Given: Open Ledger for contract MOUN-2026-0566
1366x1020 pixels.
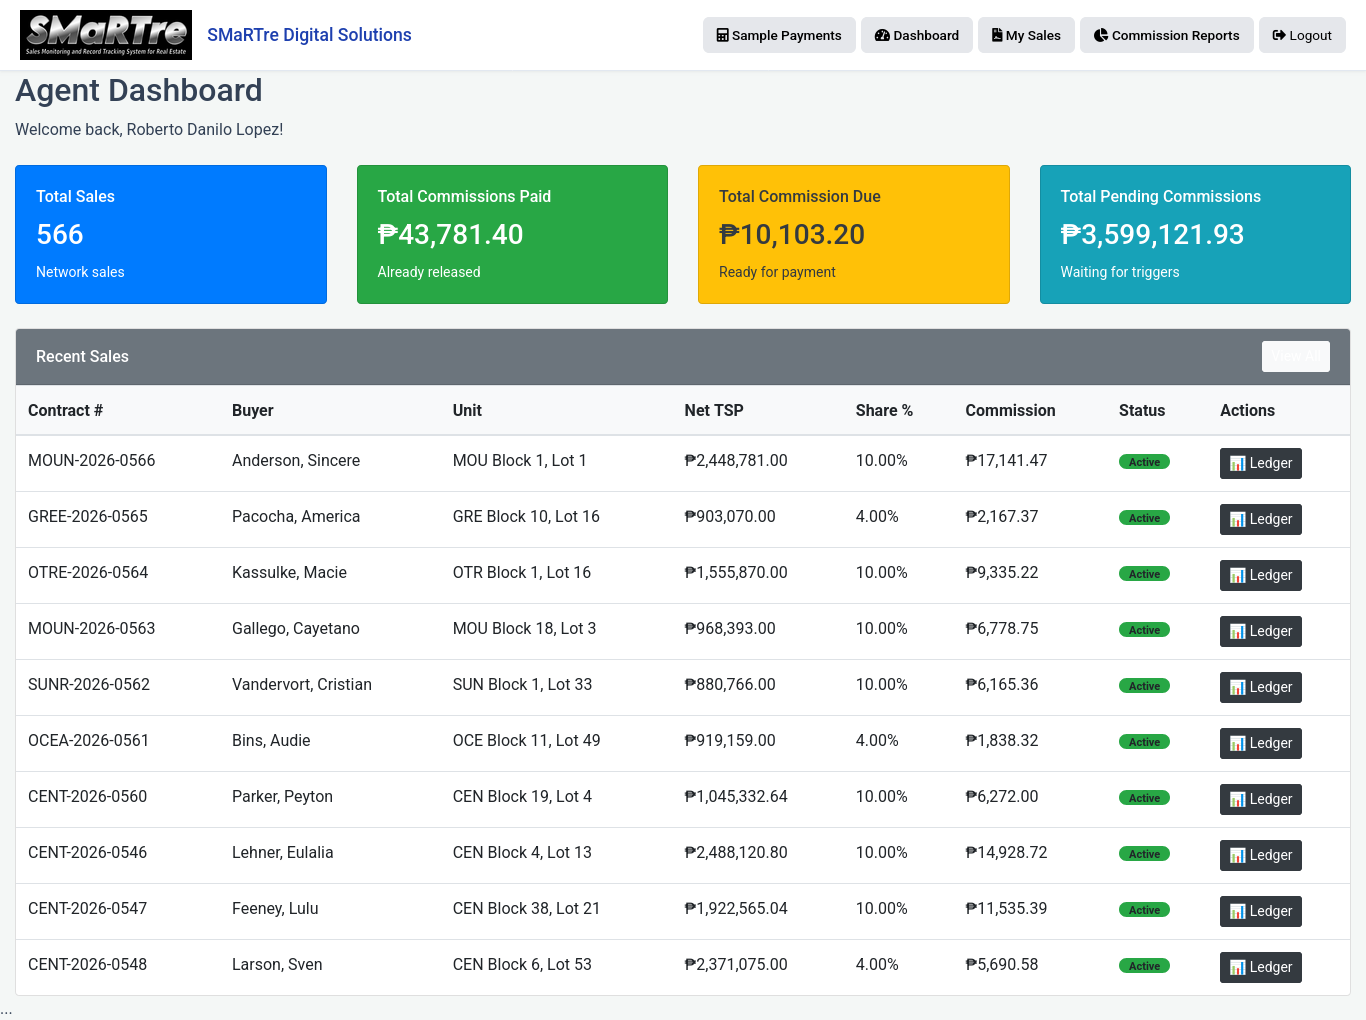Looking at the screenshot, I should click(1260, 463).
